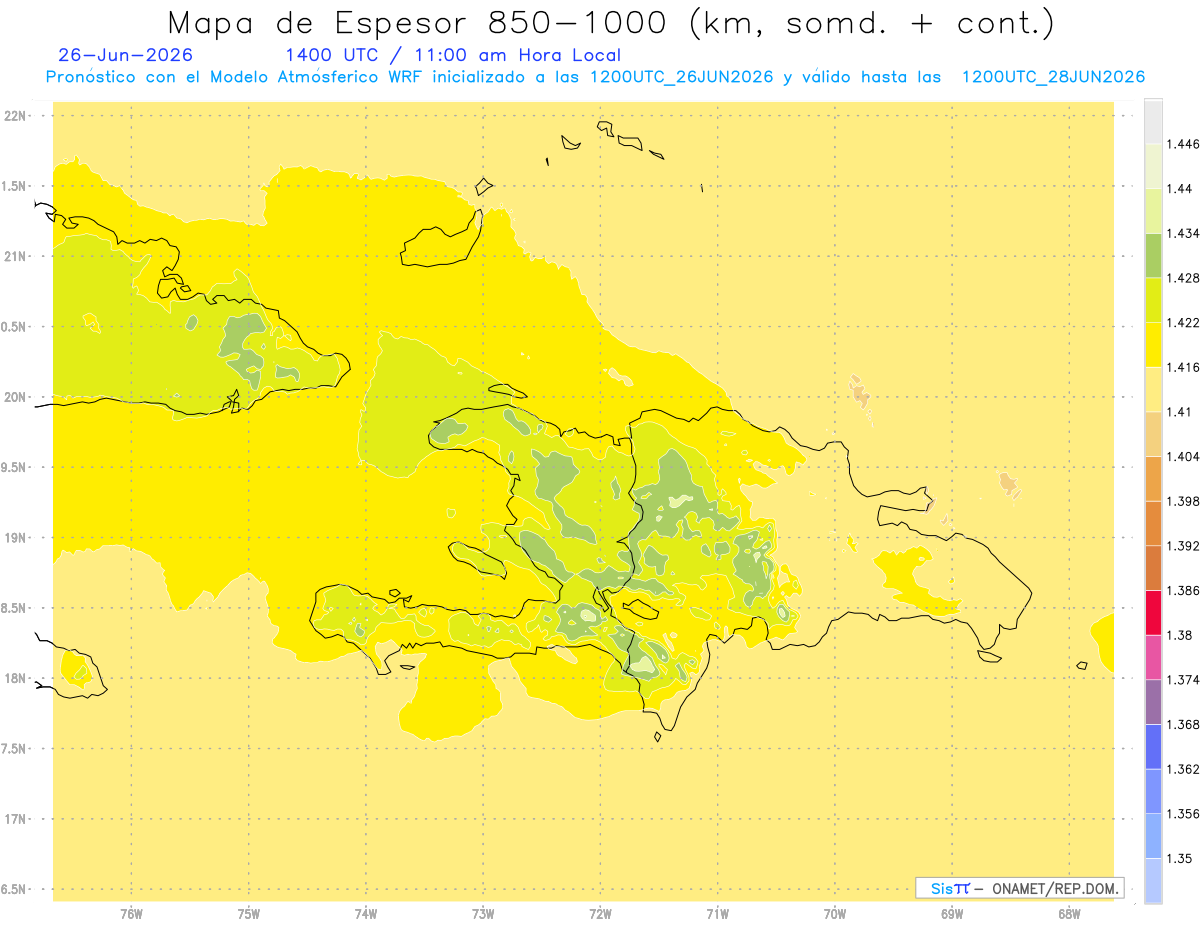This screenshot has height=927, width=1200.
Task: Click the legend value 1.434
Action: [x=1185, y=233]
